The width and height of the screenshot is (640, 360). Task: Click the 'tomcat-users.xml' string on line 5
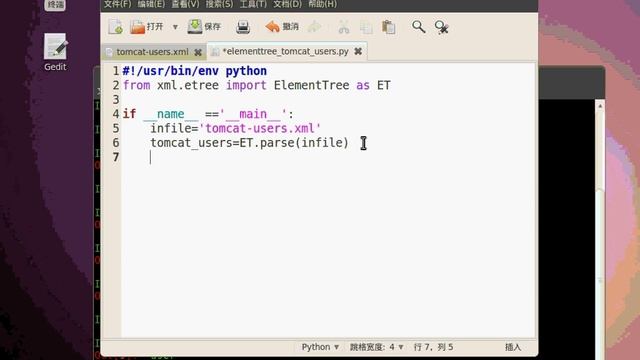point(260,128)
